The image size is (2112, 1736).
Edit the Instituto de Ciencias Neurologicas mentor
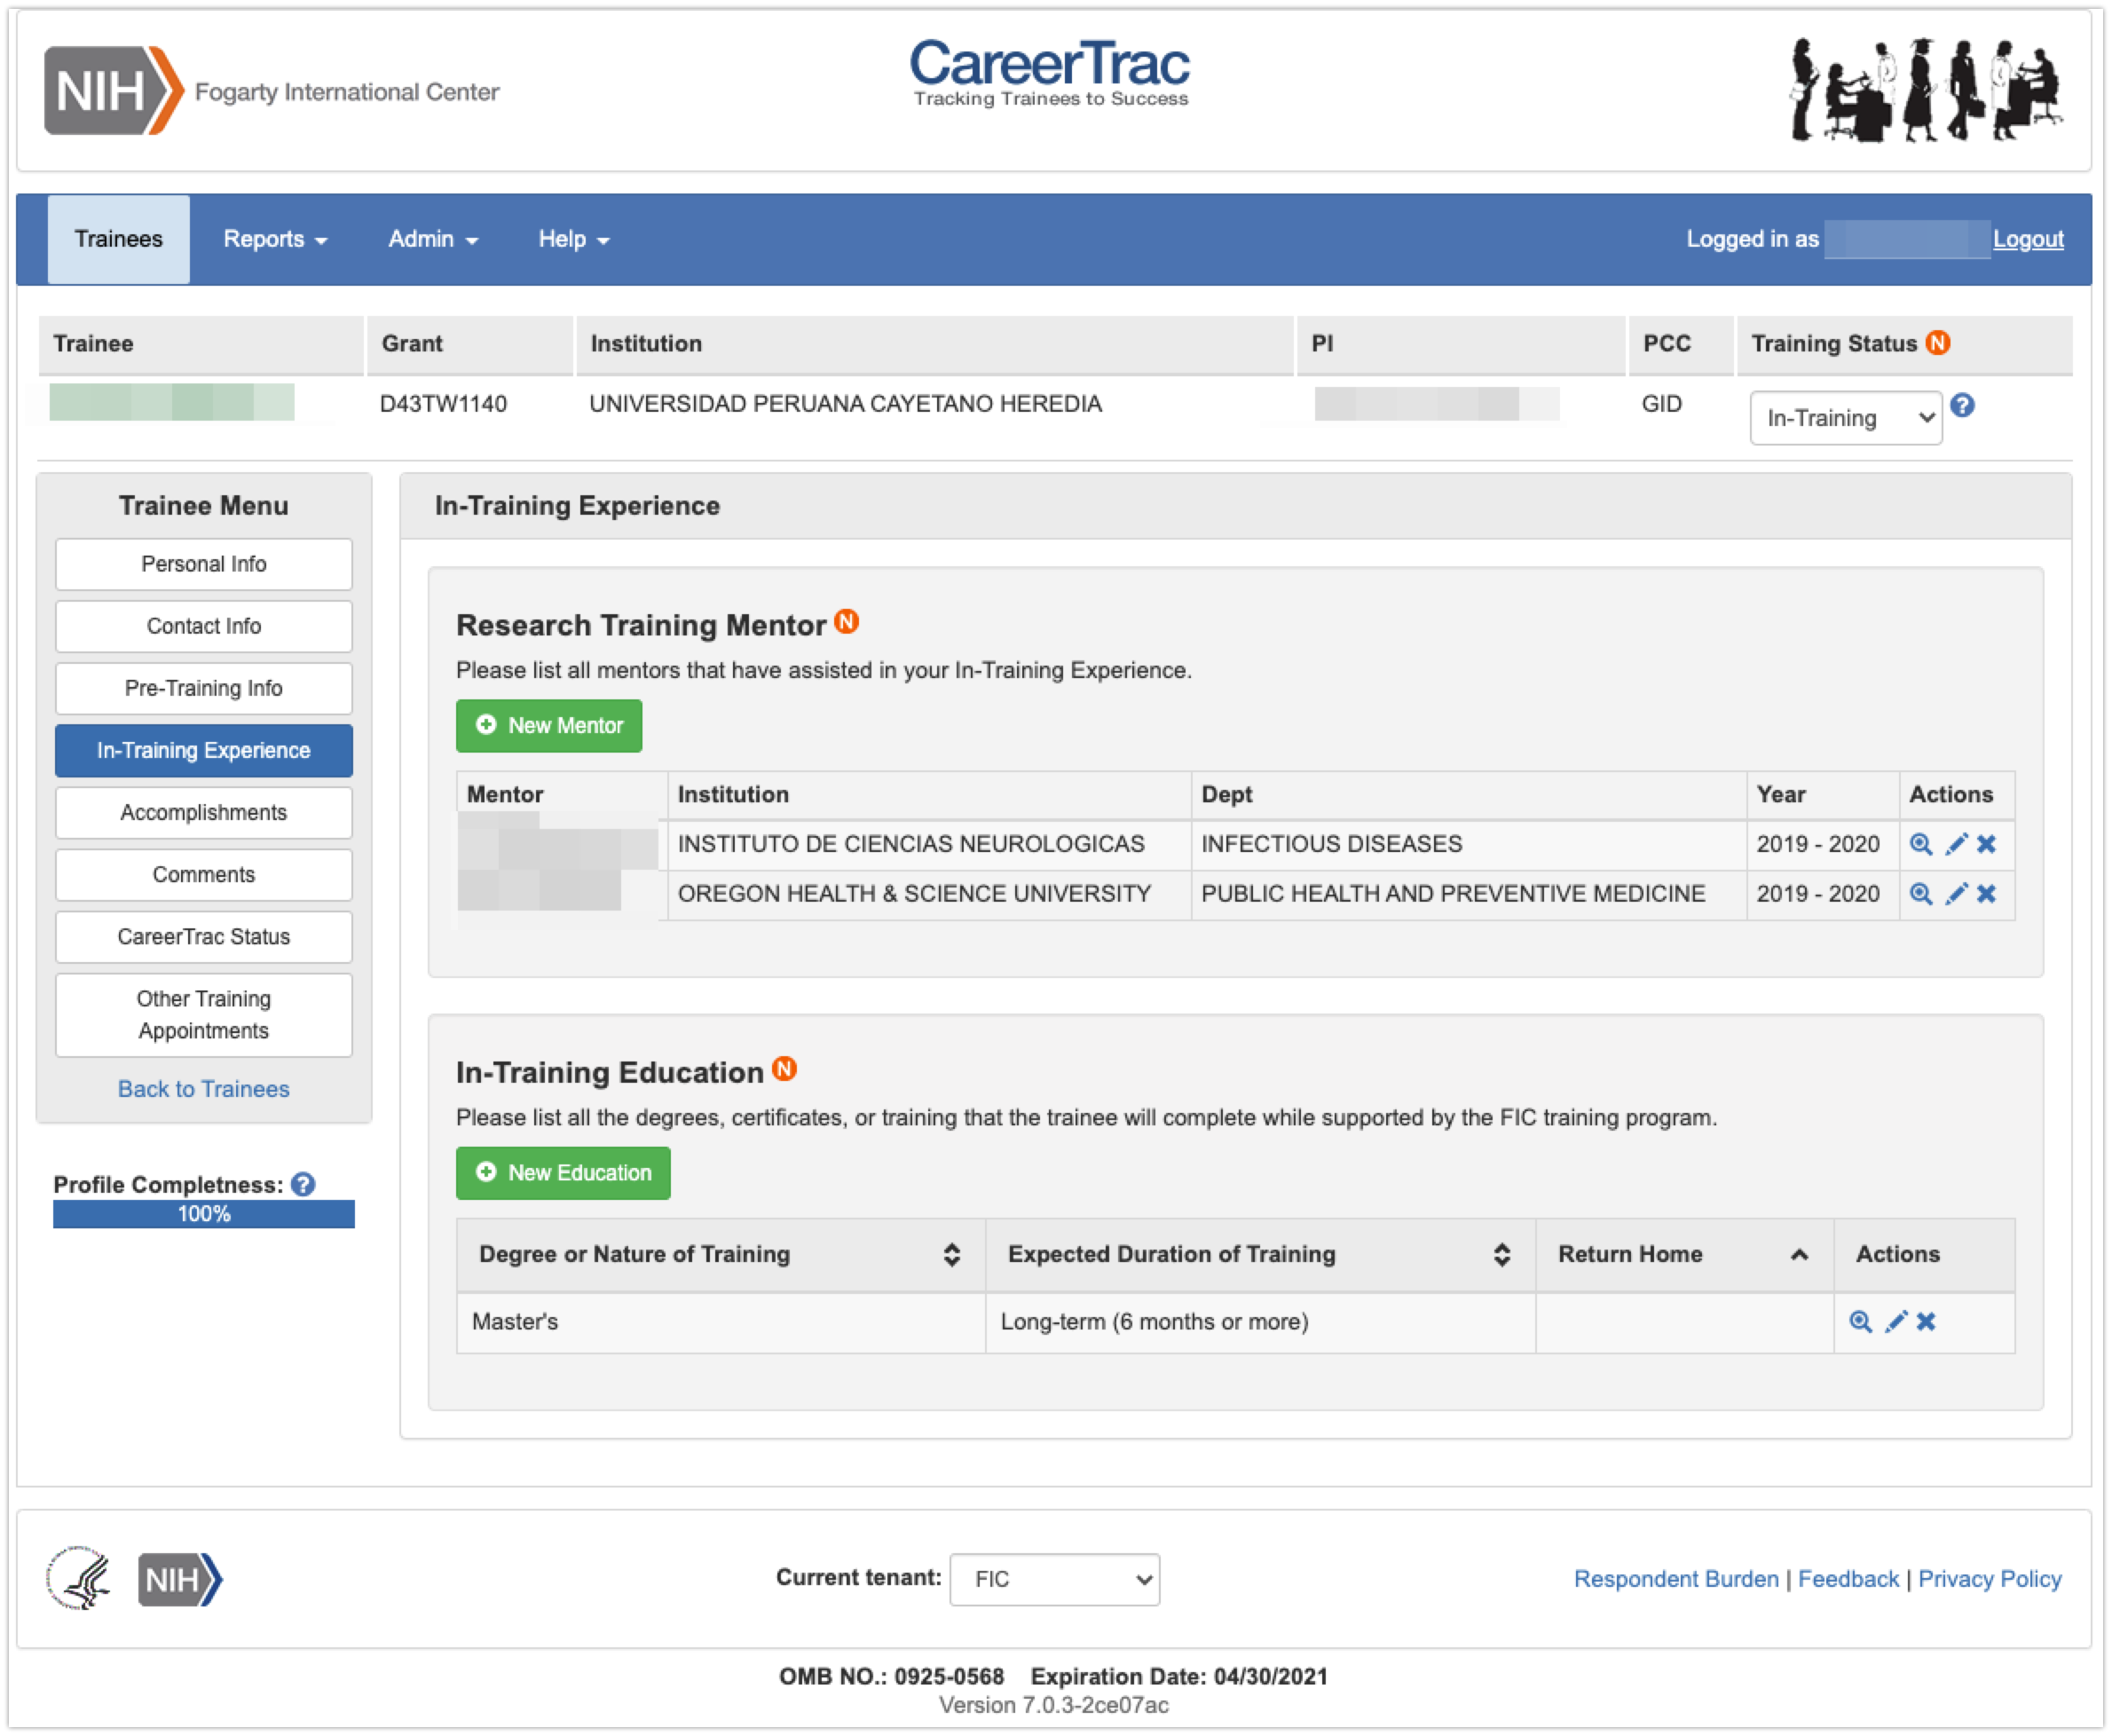[1956, 844]
